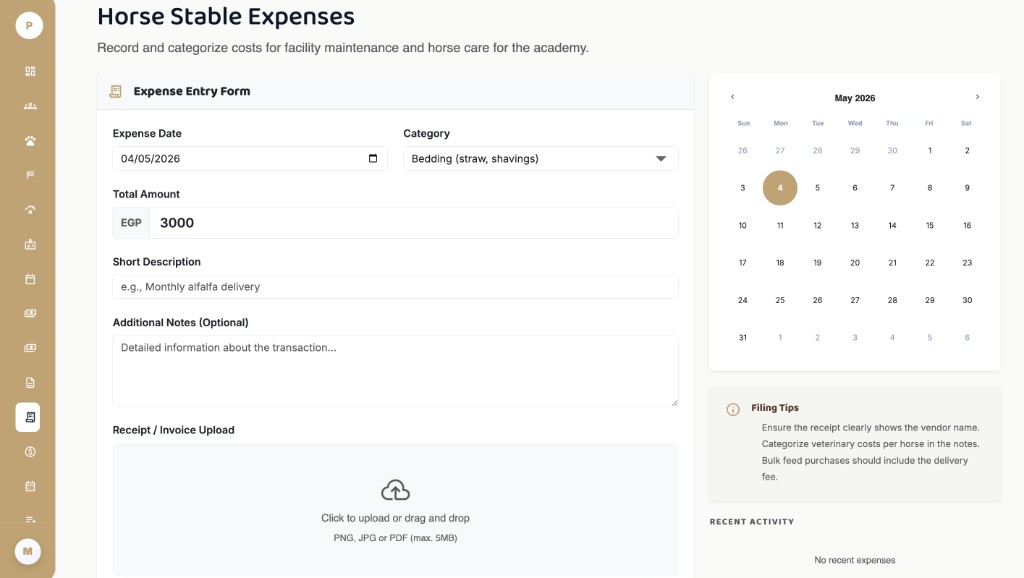The width and height of the screenshot is (1024, 578).
Task: Click the cloud upload icon
Action: pos(395,490)
